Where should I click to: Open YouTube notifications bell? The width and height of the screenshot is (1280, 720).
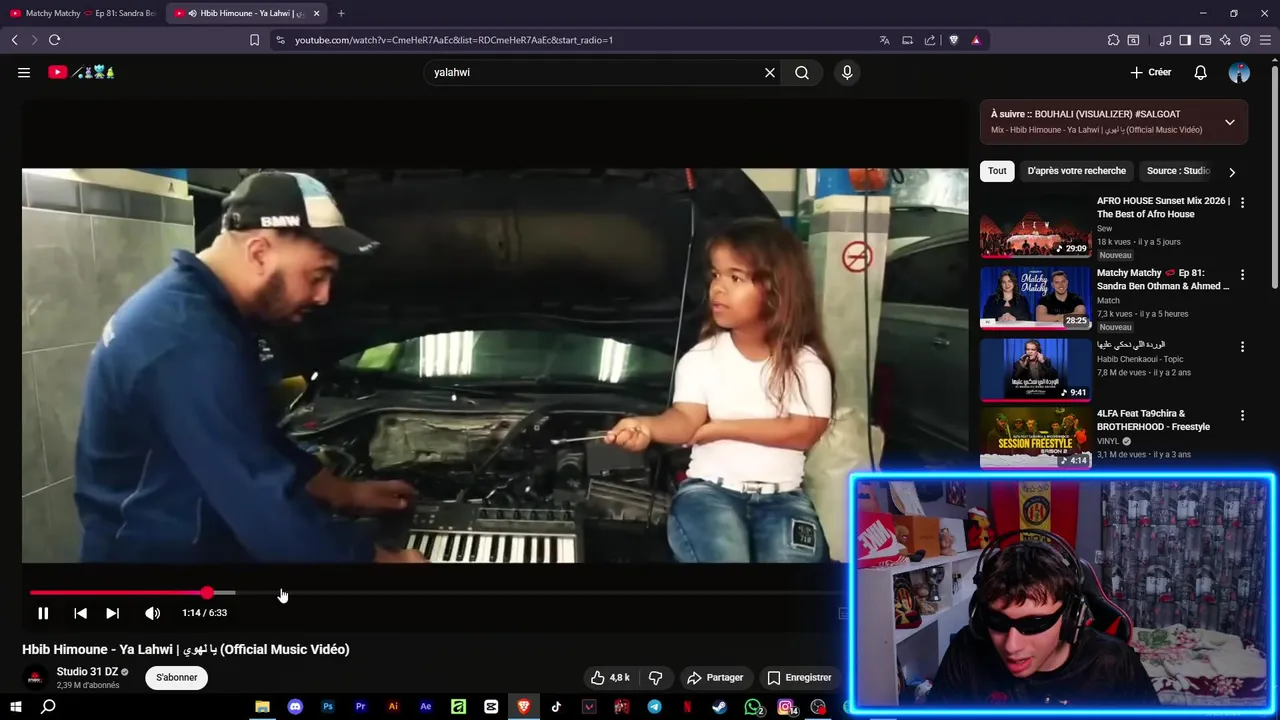1200,72
